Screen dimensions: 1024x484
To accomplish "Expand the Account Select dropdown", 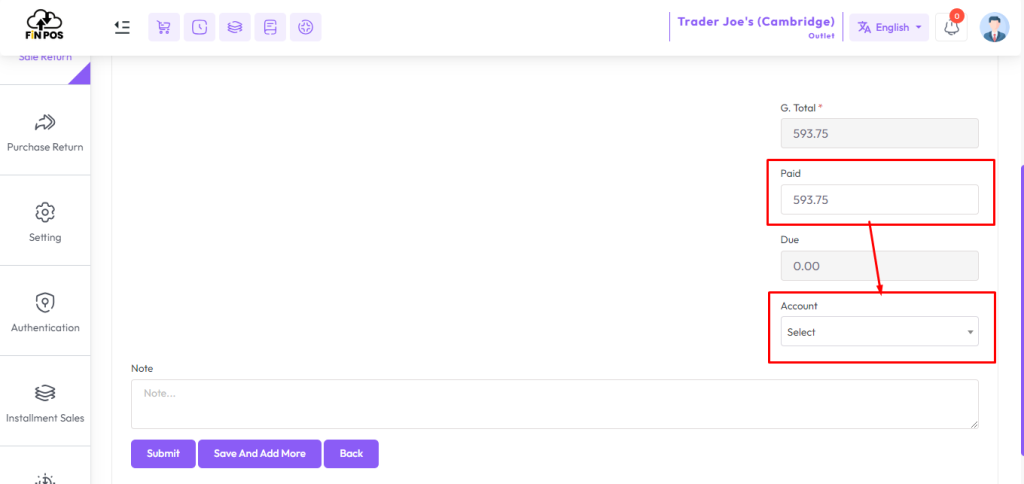I will pyautogui.click(x=879, y=332).
